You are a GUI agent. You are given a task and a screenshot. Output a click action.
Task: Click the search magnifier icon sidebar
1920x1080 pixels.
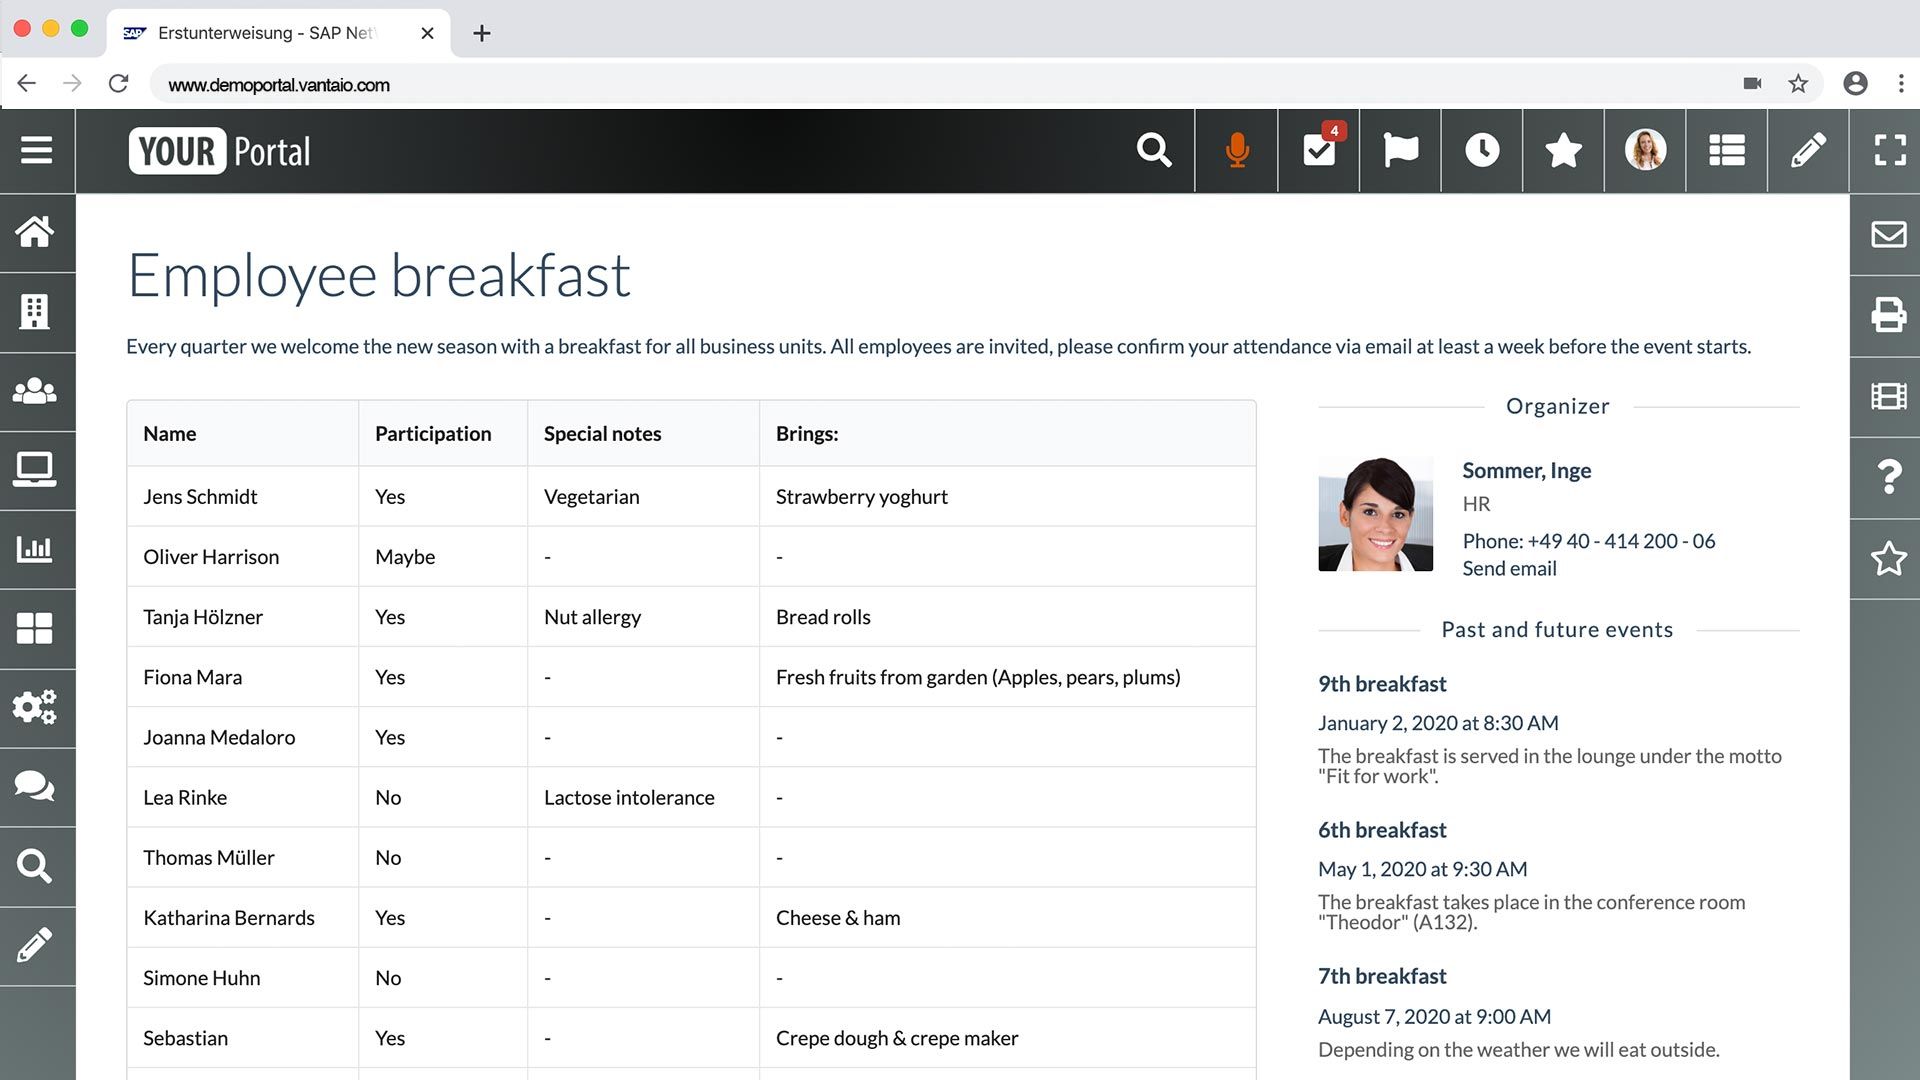pyautogui.click(x=36, y=865)
